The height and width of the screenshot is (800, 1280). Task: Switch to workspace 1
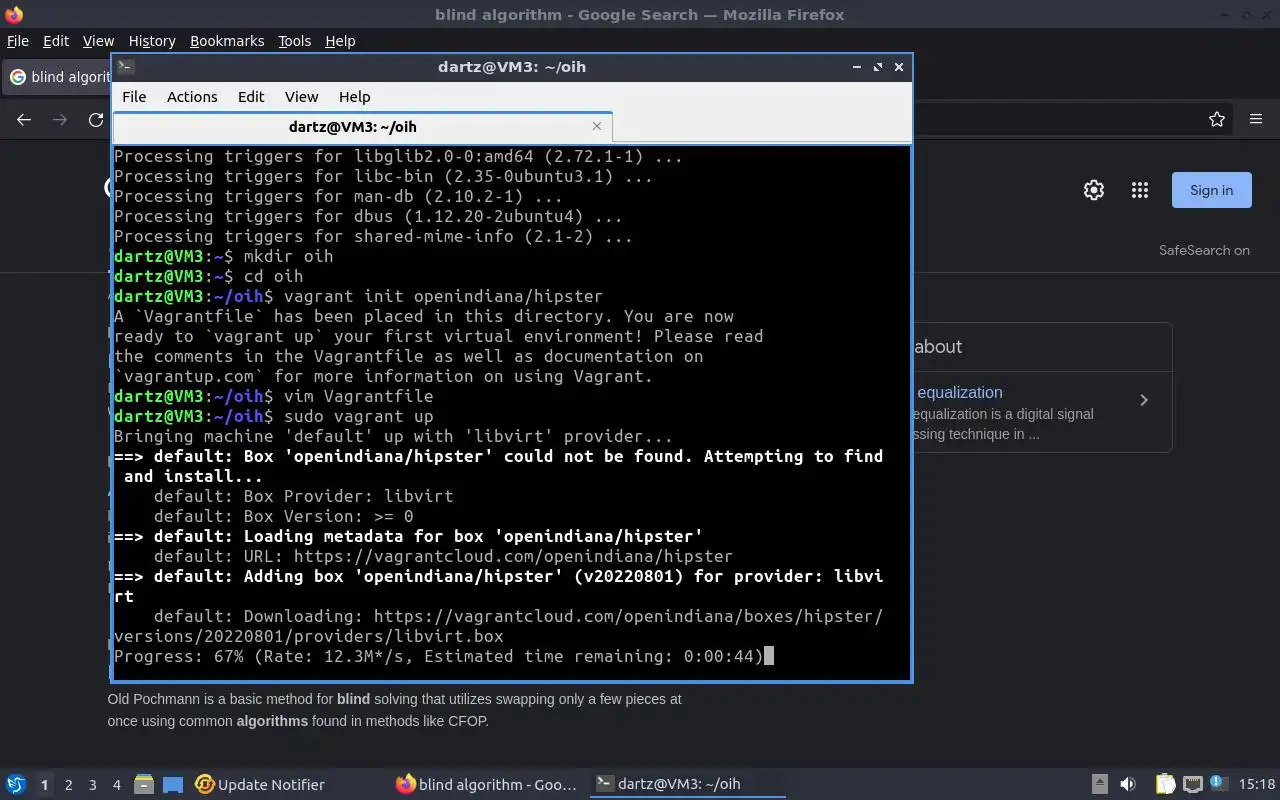pyautogui.click(x=44, y=785)
